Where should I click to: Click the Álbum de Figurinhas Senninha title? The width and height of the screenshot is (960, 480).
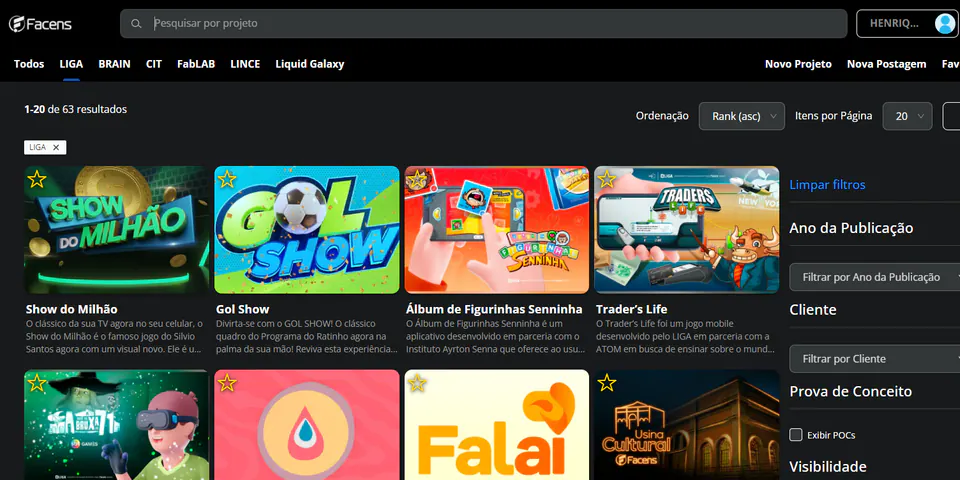(x=494, y=309)
